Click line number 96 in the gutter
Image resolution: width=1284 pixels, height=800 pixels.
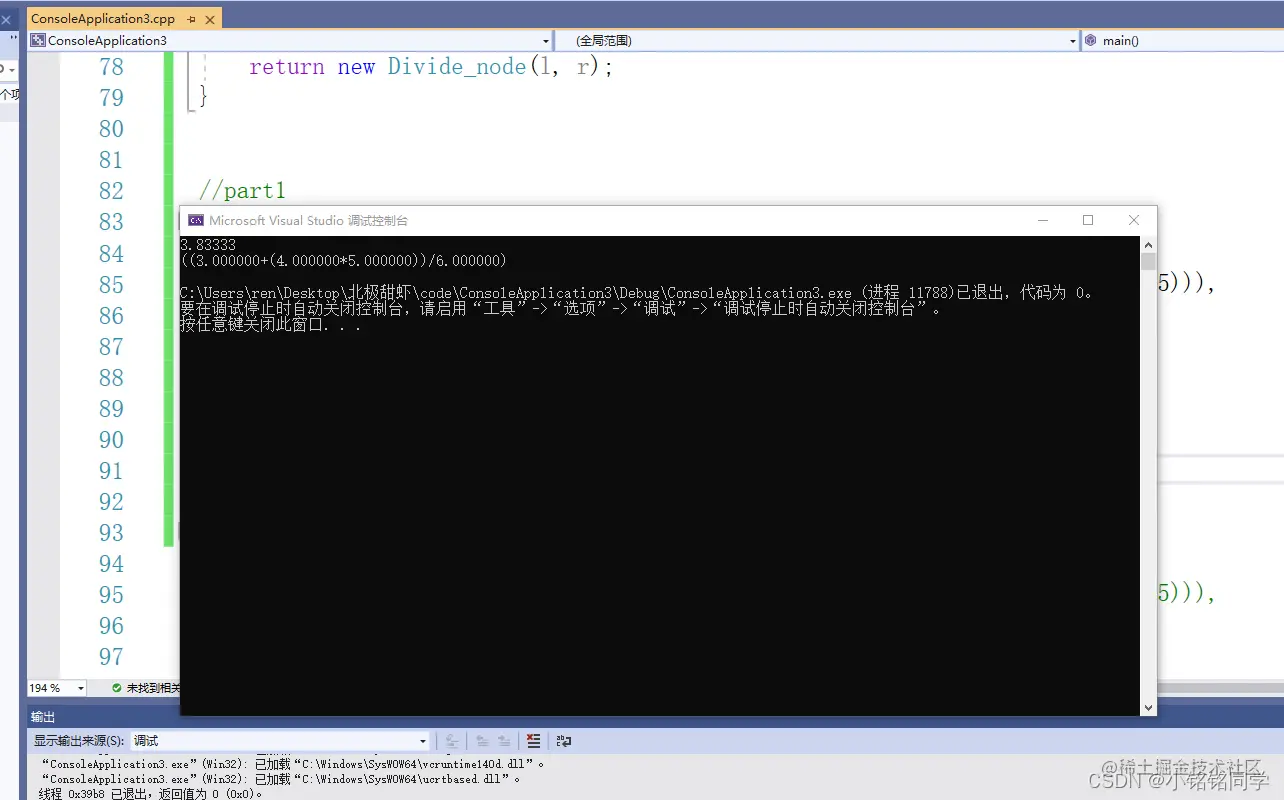pos(111,626)
